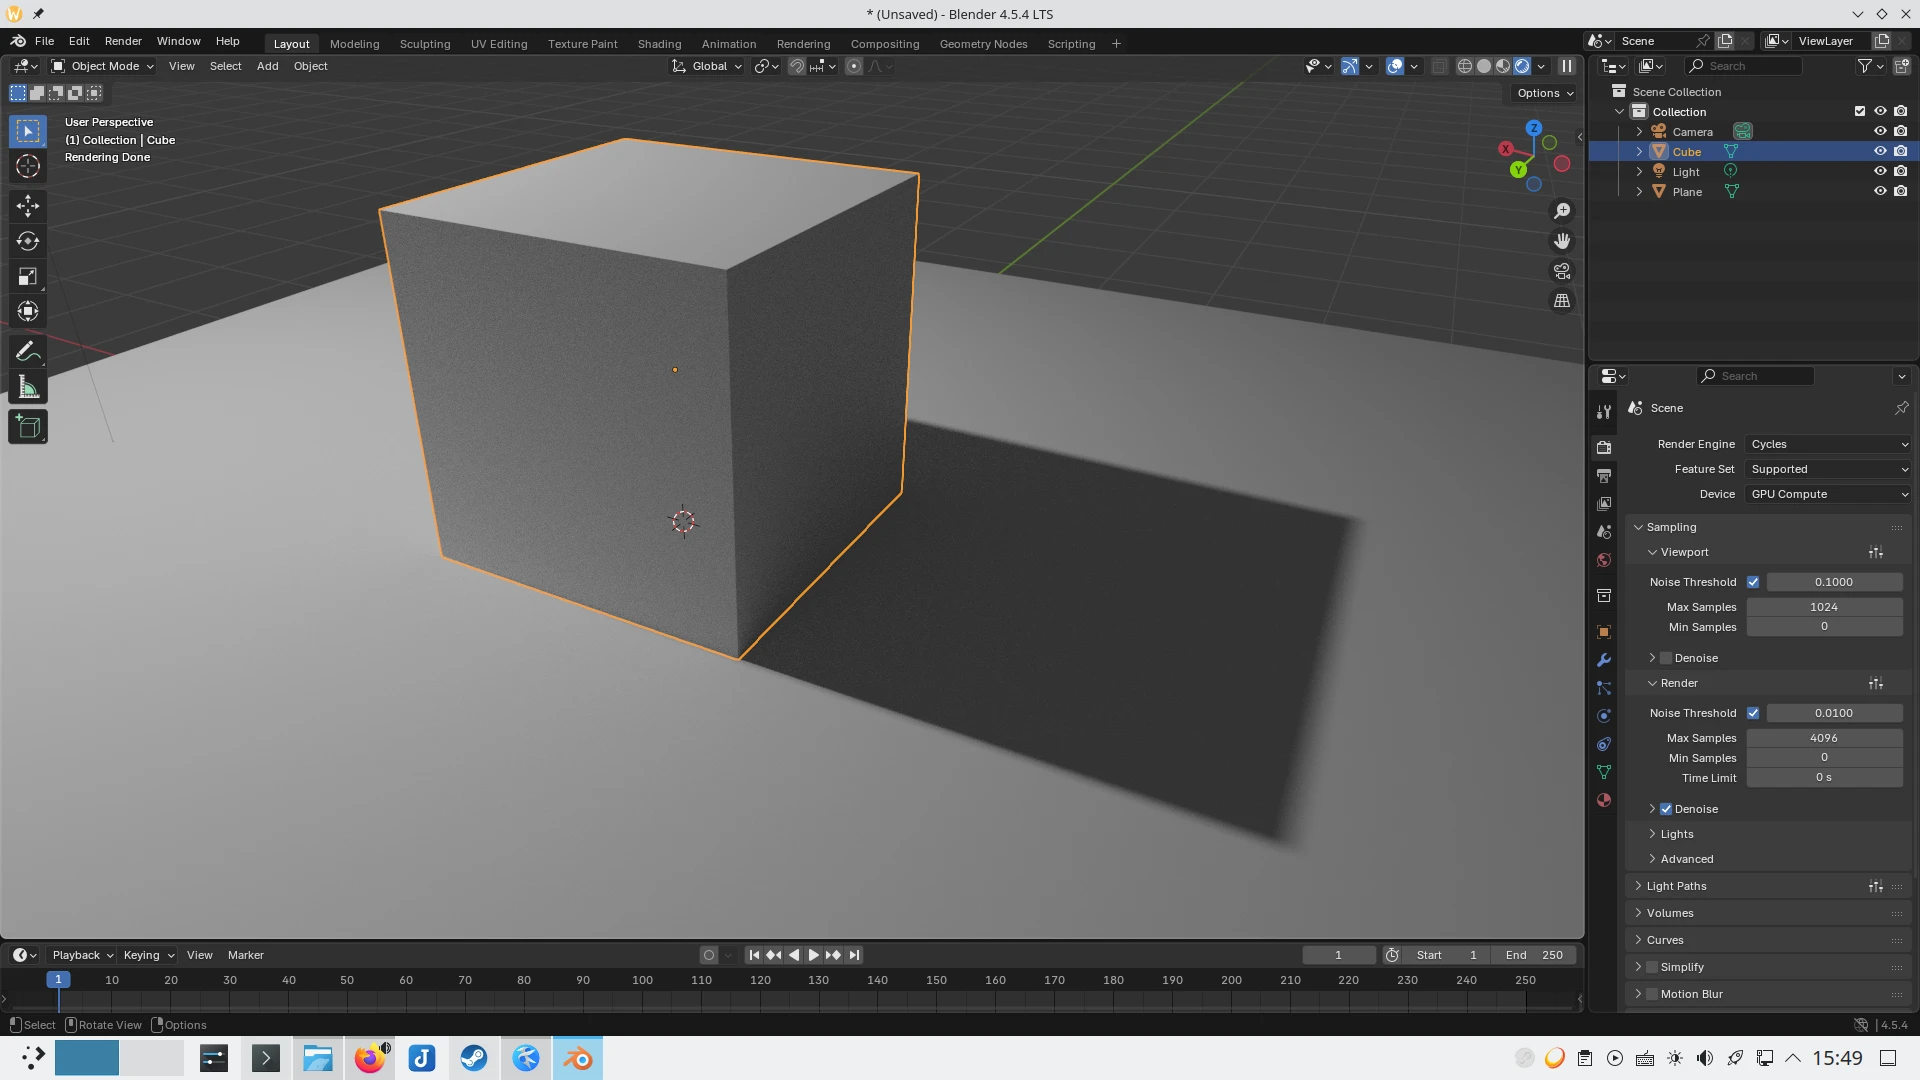The width and height of the screenshot is (1920, 1080).
Task: Open the Render Engine dropdown
Action: tap(1828, 444)
